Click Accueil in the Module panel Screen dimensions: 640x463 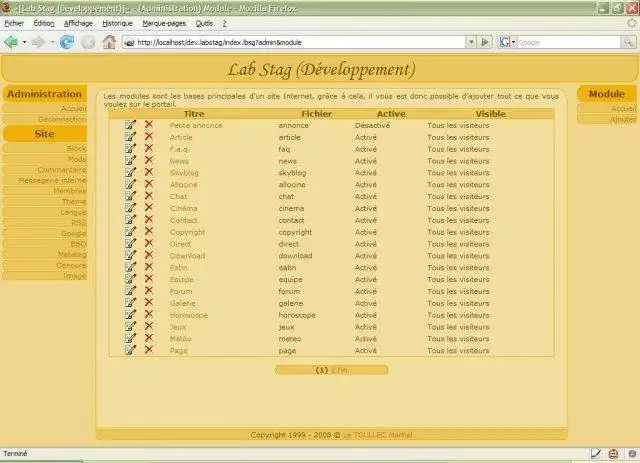tap(623, 108)
